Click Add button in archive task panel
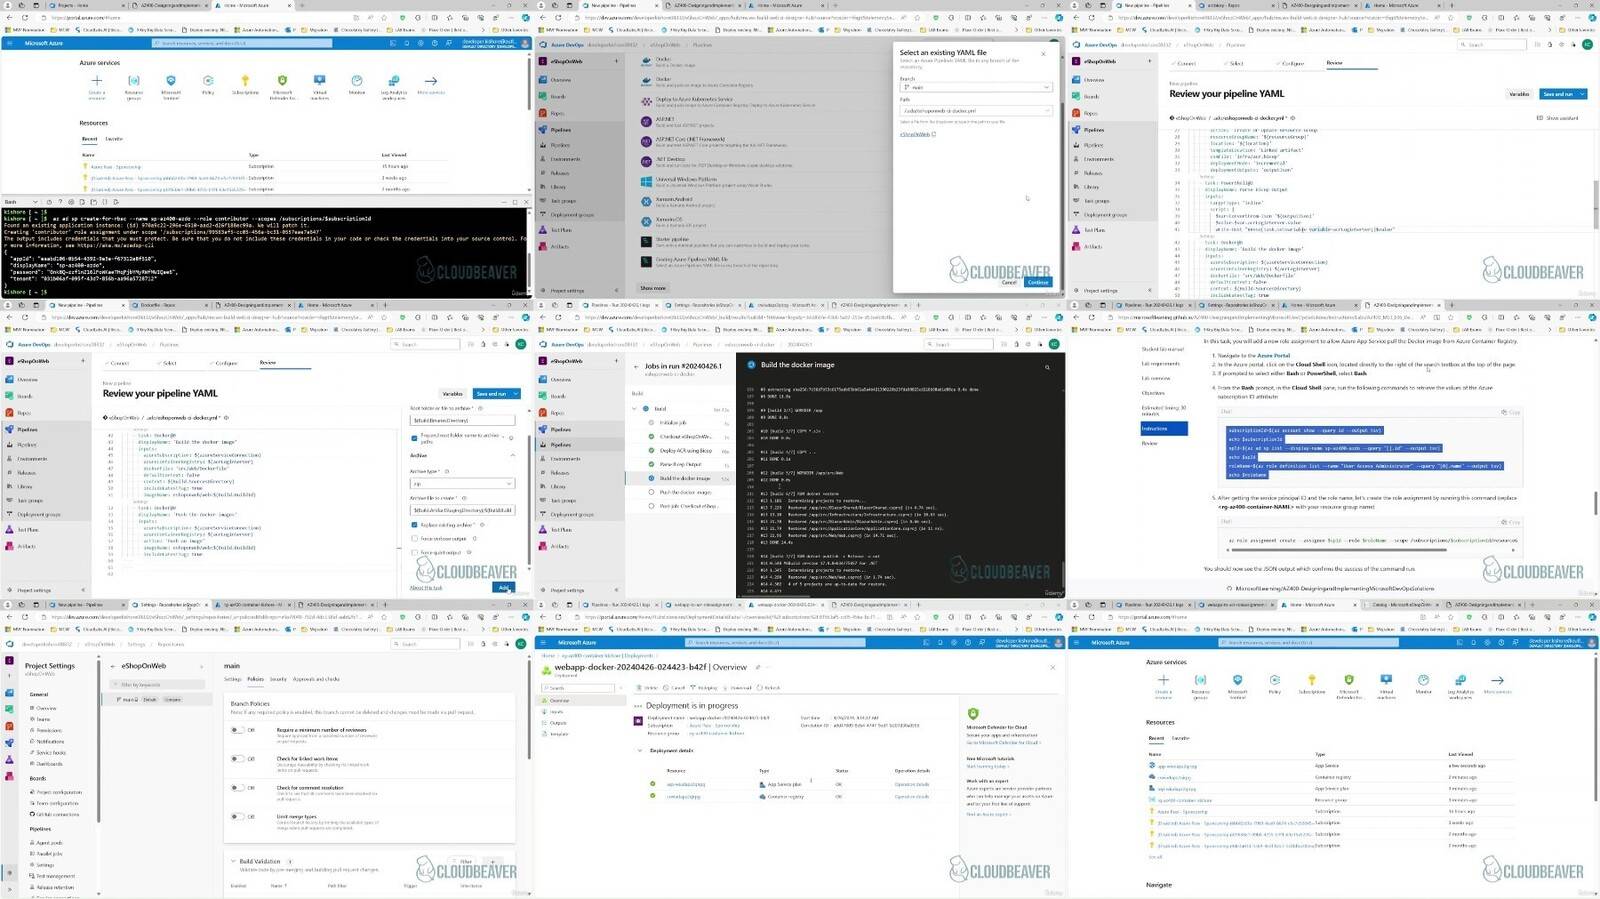Viewport: 1600px width, 899px height. click(504, 587)
